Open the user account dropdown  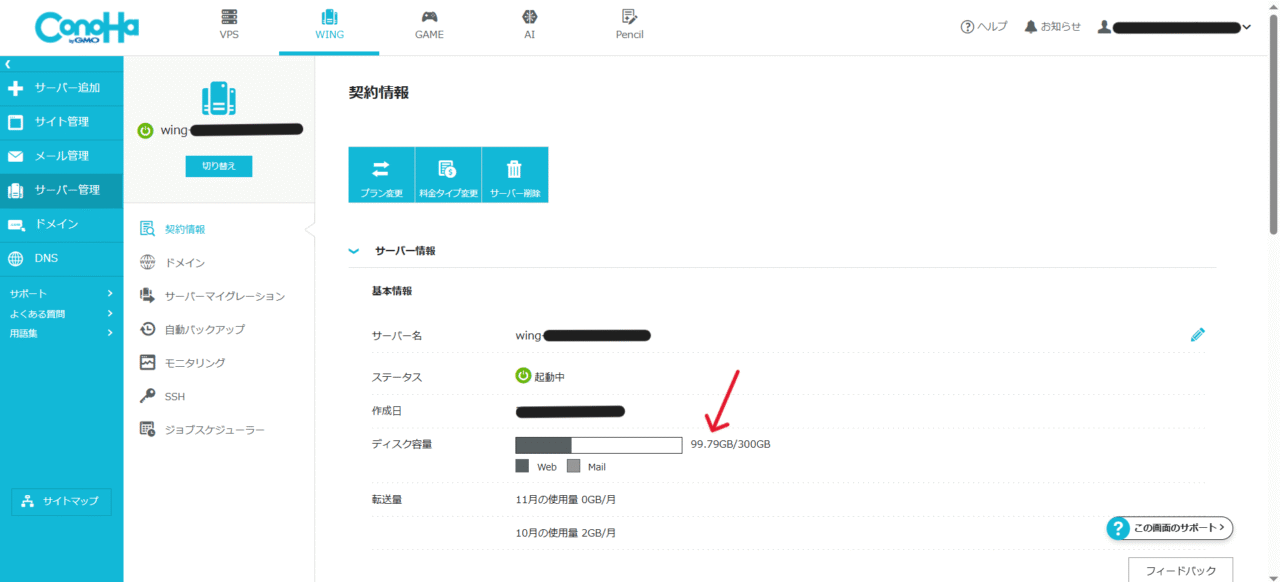[1174, 27]
